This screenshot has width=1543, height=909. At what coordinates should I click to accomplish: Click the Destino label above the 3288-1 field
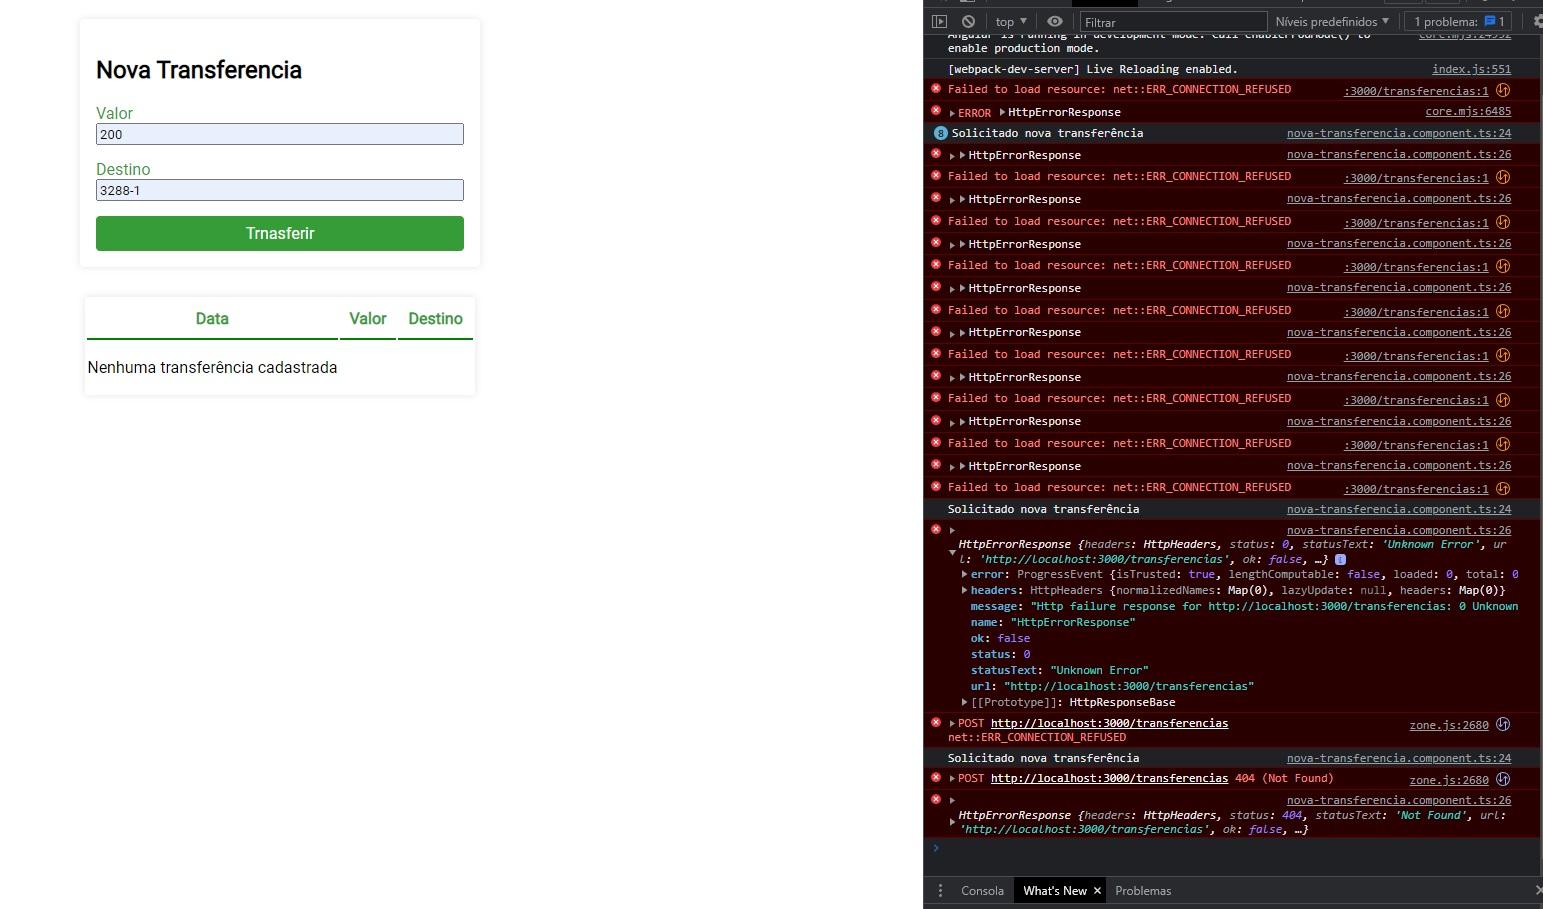coord(123,169)
